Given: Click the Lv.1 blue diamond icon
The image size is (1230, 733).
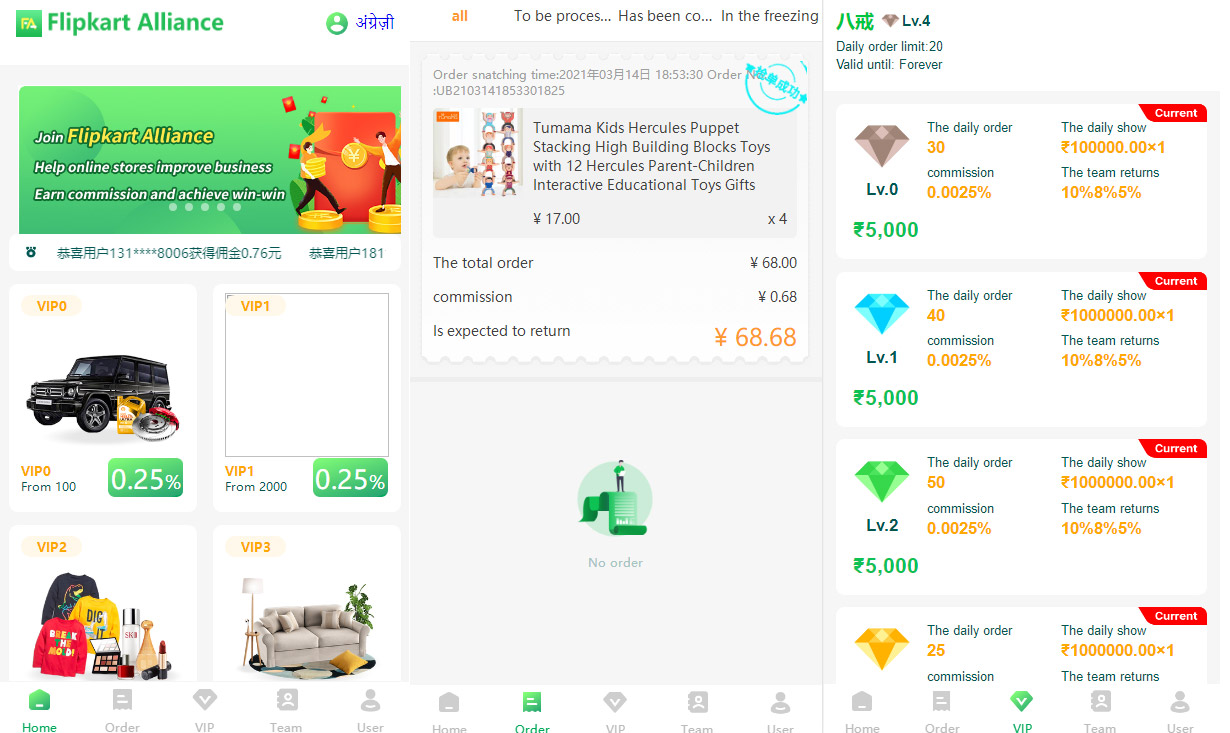Looking at the screenshot, I should tap(882, 315).
